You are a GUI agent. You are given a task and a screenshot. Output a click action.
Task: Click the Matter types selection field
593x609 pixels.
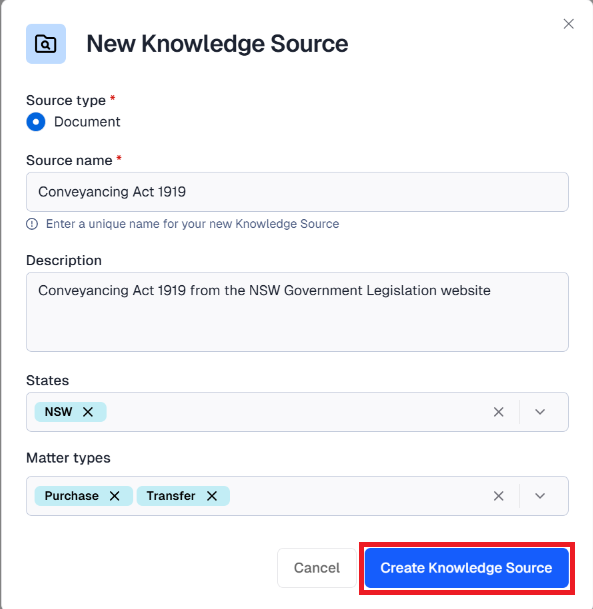tap(297, 496)
